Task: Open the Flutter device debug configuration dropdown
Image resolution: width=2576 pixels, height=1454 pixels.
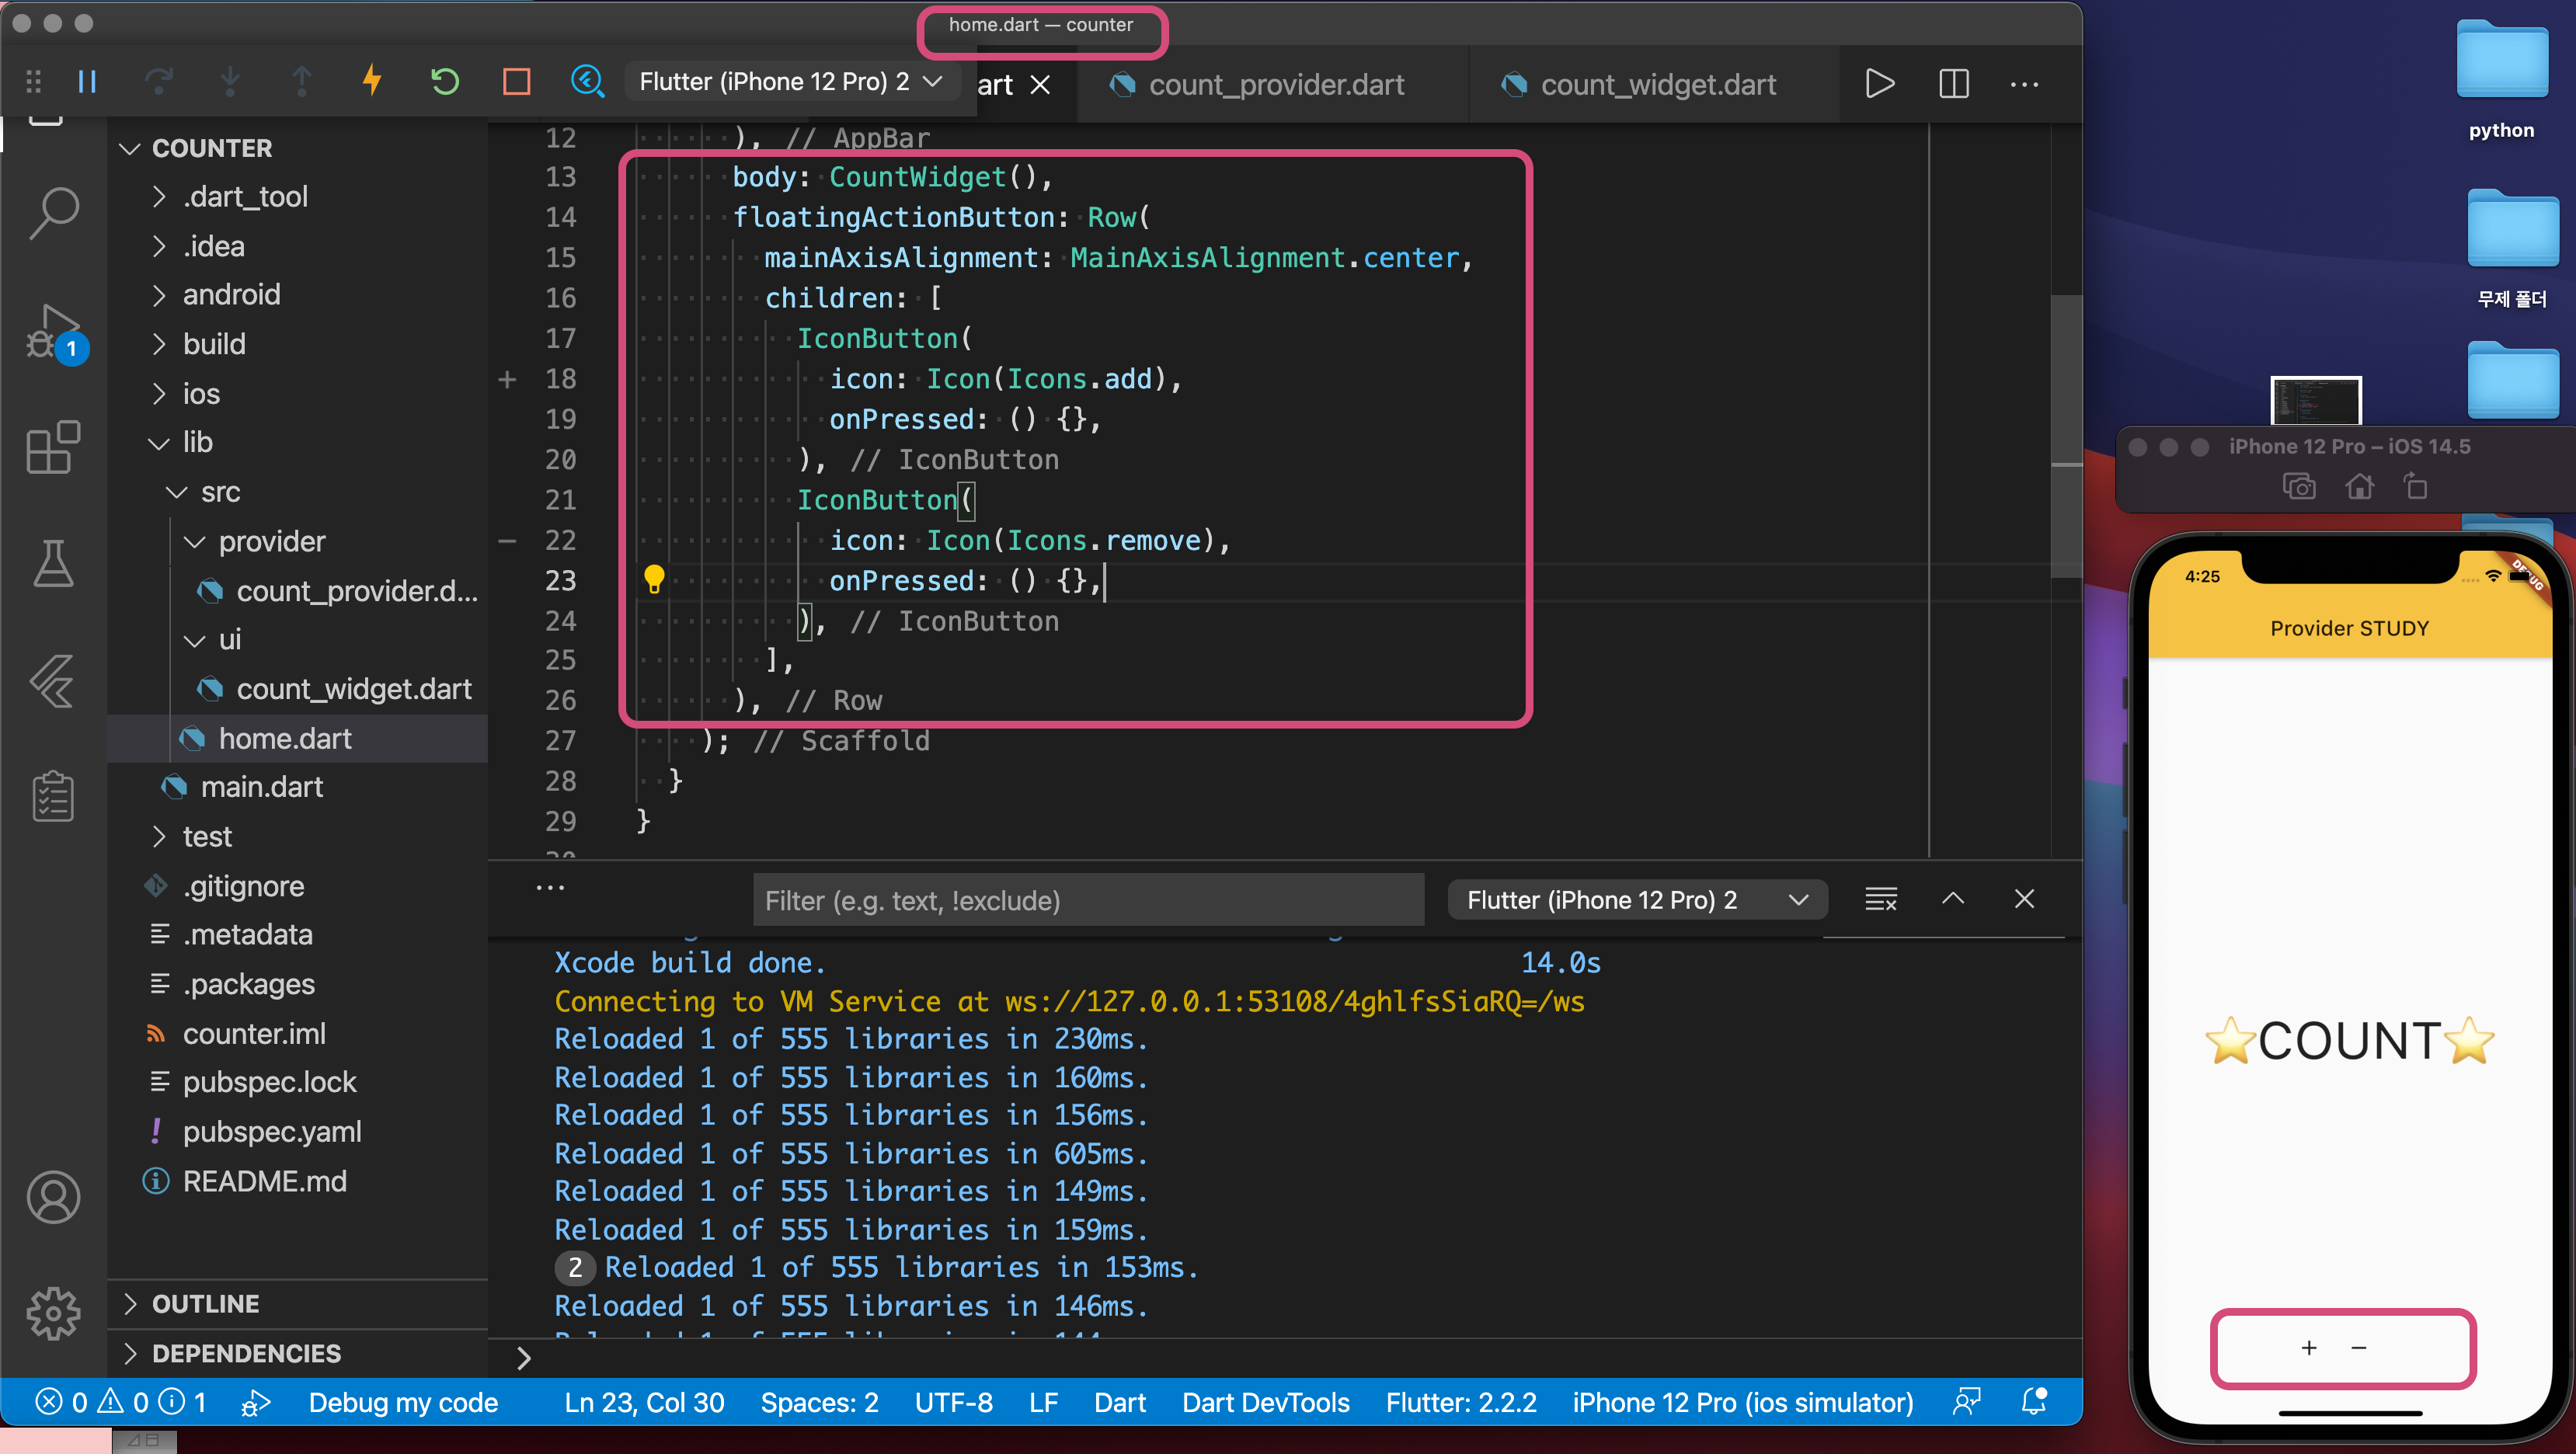Action: (x=790, y=82)
